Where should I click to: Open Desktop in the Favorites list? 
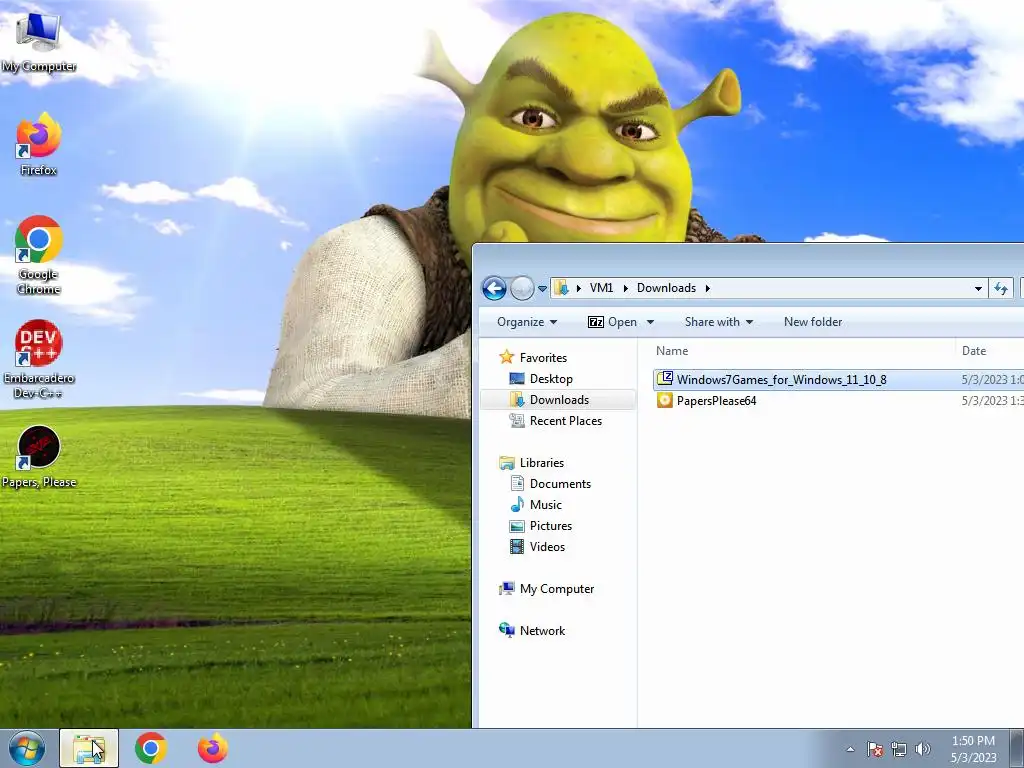pyautogui.click(x=541, y=379)
